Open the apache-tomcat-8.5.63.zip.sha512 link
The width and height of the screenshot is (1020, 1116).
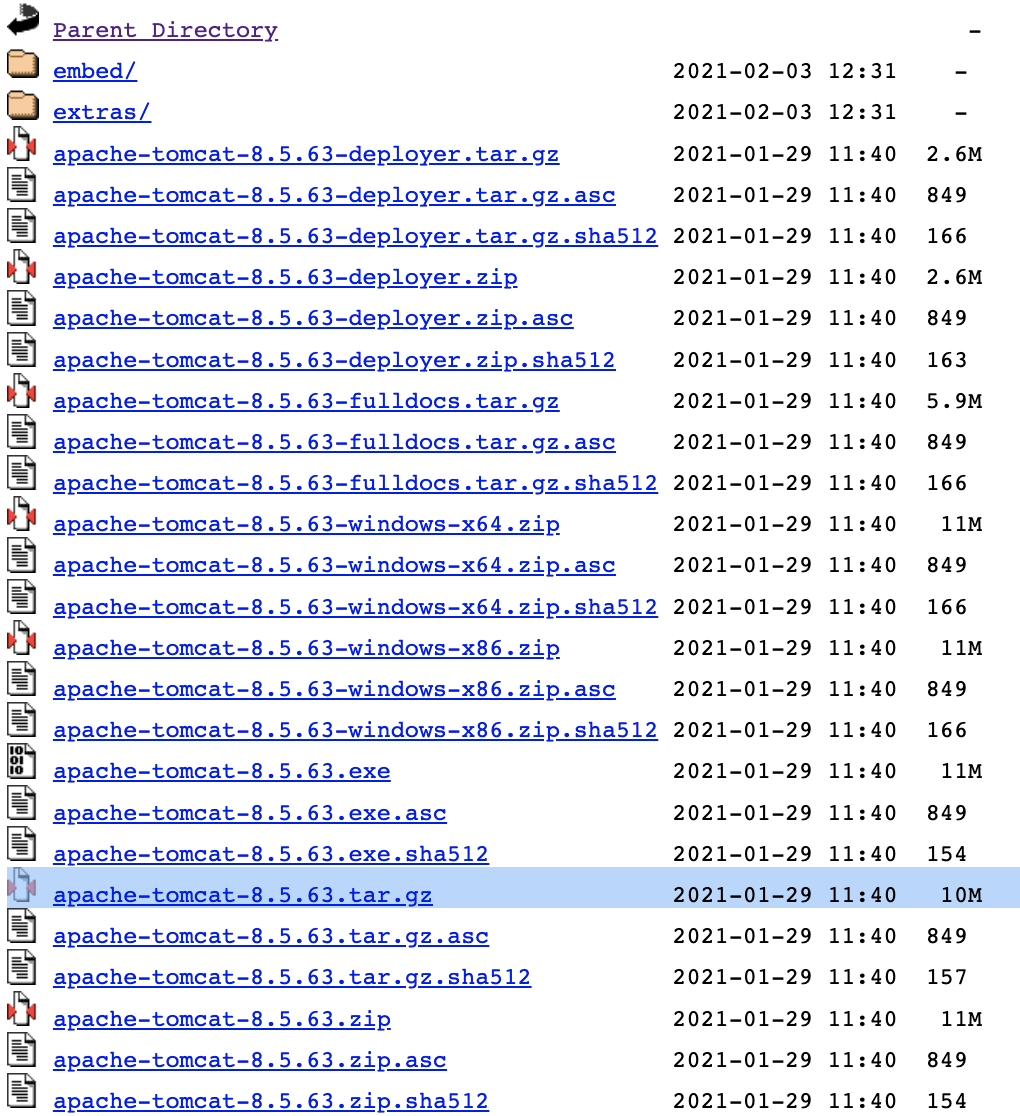click(x=270, y=1101)
